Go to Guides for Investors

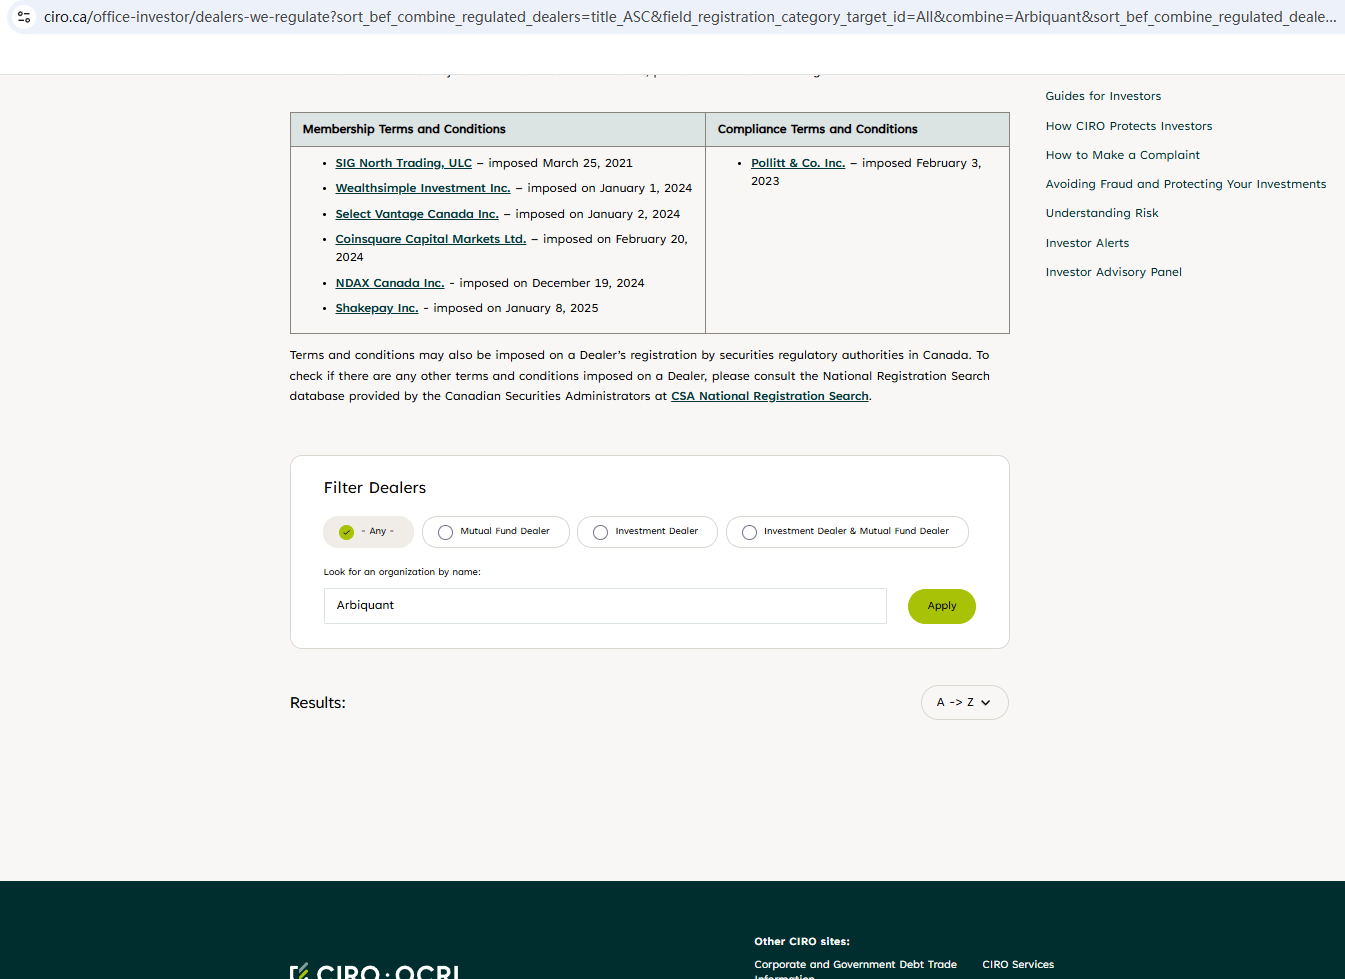pyautogui.click(x=1103, y=96)
